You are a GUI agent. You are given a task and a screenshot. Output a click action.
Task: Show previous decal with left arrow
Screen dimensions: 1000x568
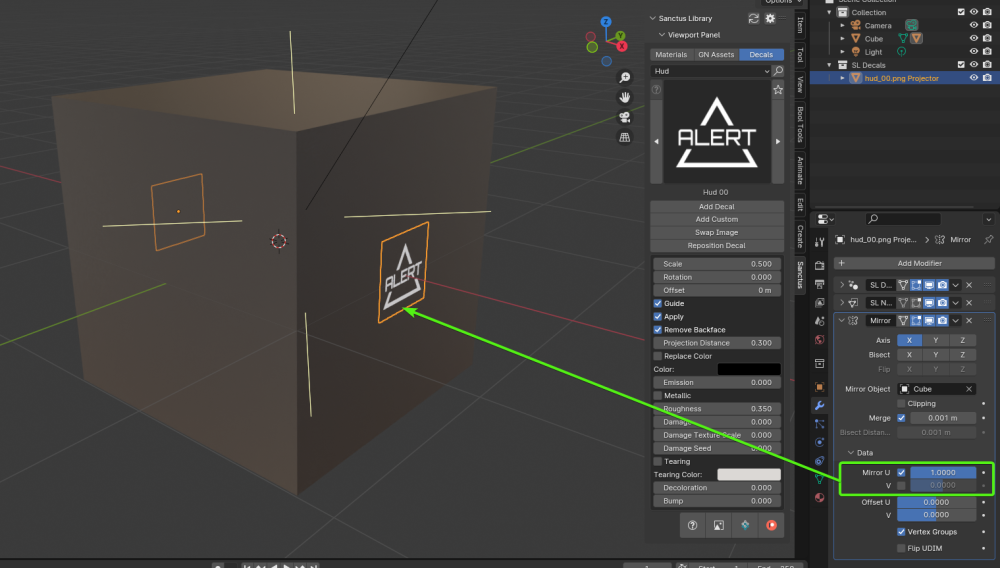656,142
